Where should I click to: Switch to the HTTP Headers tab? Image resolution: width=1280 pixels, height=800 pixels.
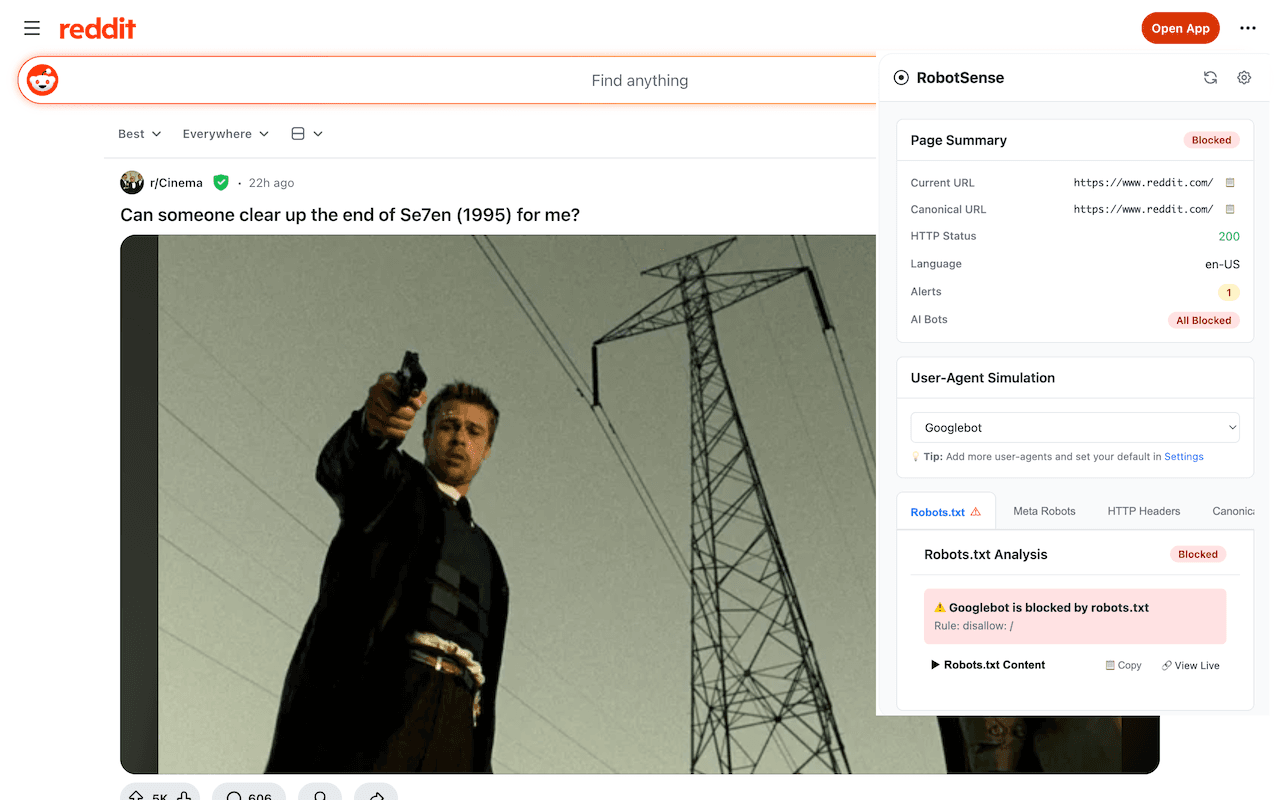1143,511
